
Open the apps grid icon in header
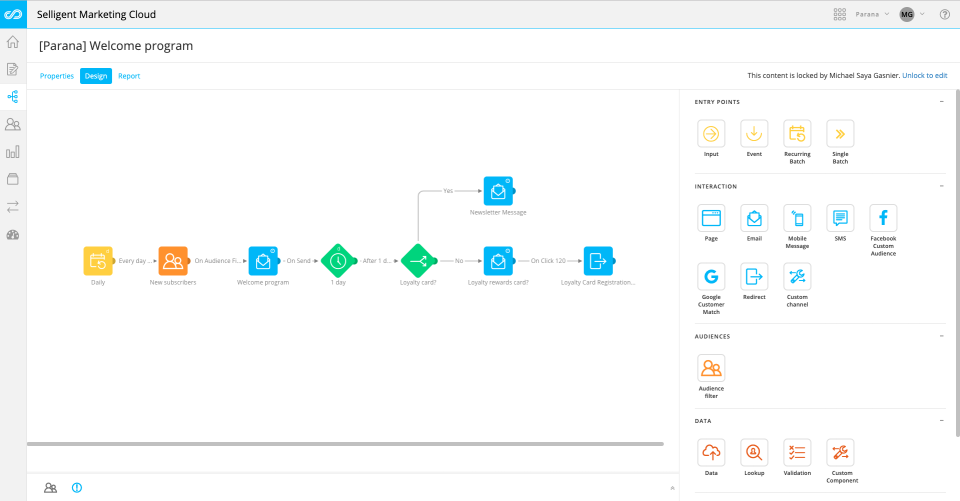(840, 14)
